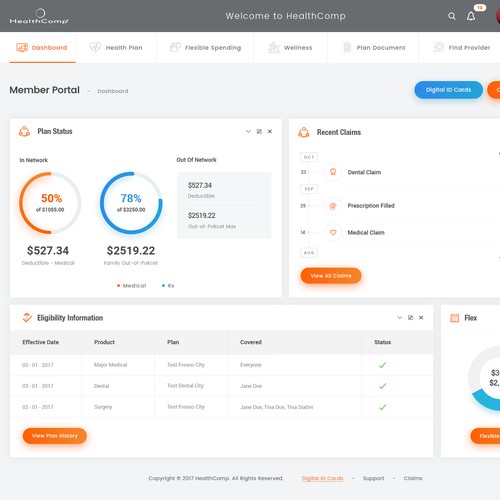Click the Medical Claim heart icon

[x=333, y=232]
